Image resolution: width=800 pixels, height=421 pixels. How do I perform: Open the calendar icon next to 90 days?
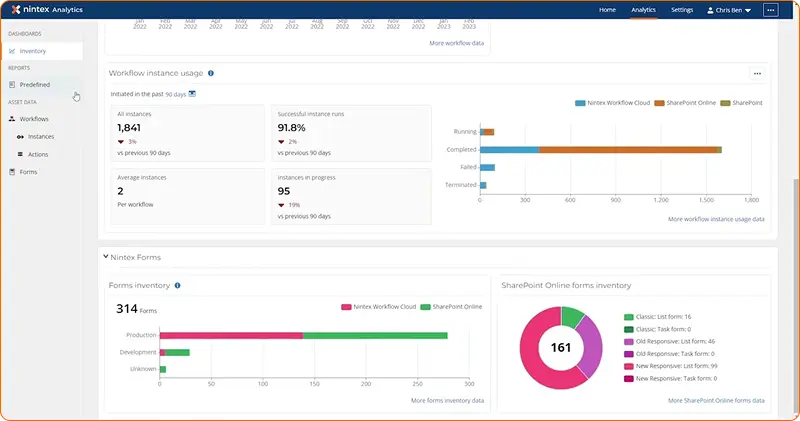(x=192, y=94)
